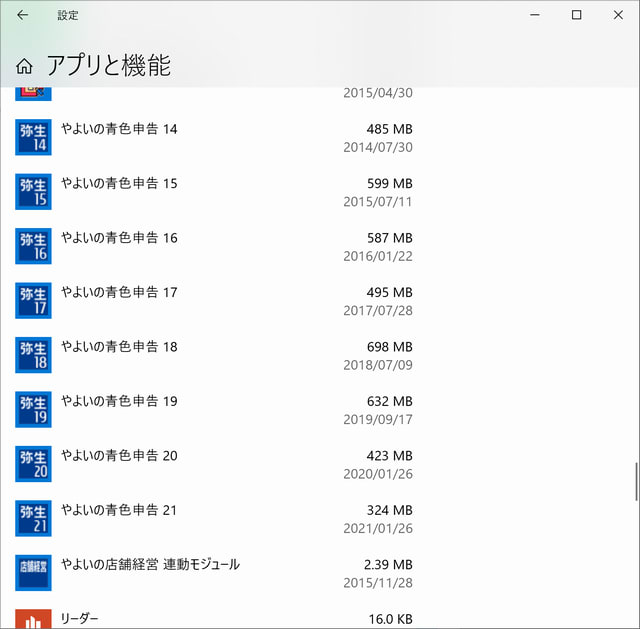Screen dimensions: 640x629
Task: Go to Settings home via the house icon
Action: coord(24,66)
